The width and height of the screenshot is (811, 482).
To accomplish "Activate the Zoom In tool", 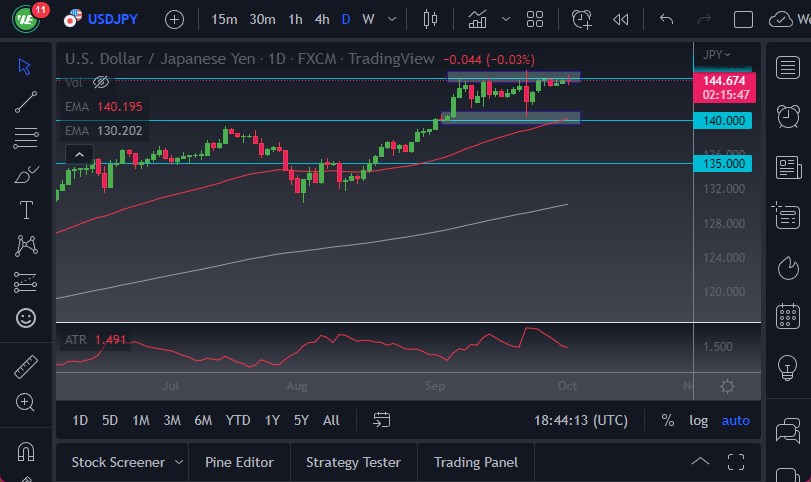I will (26, 402).
